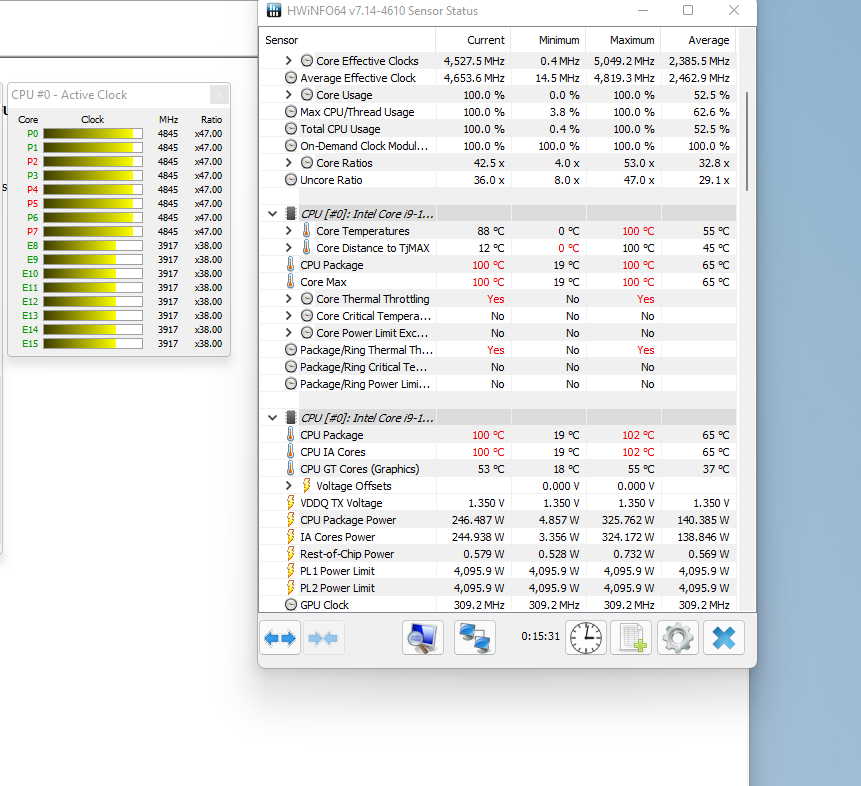Expand Core Temperatures row
Viewport: 861px width, 786px height.
click(288, 231)
